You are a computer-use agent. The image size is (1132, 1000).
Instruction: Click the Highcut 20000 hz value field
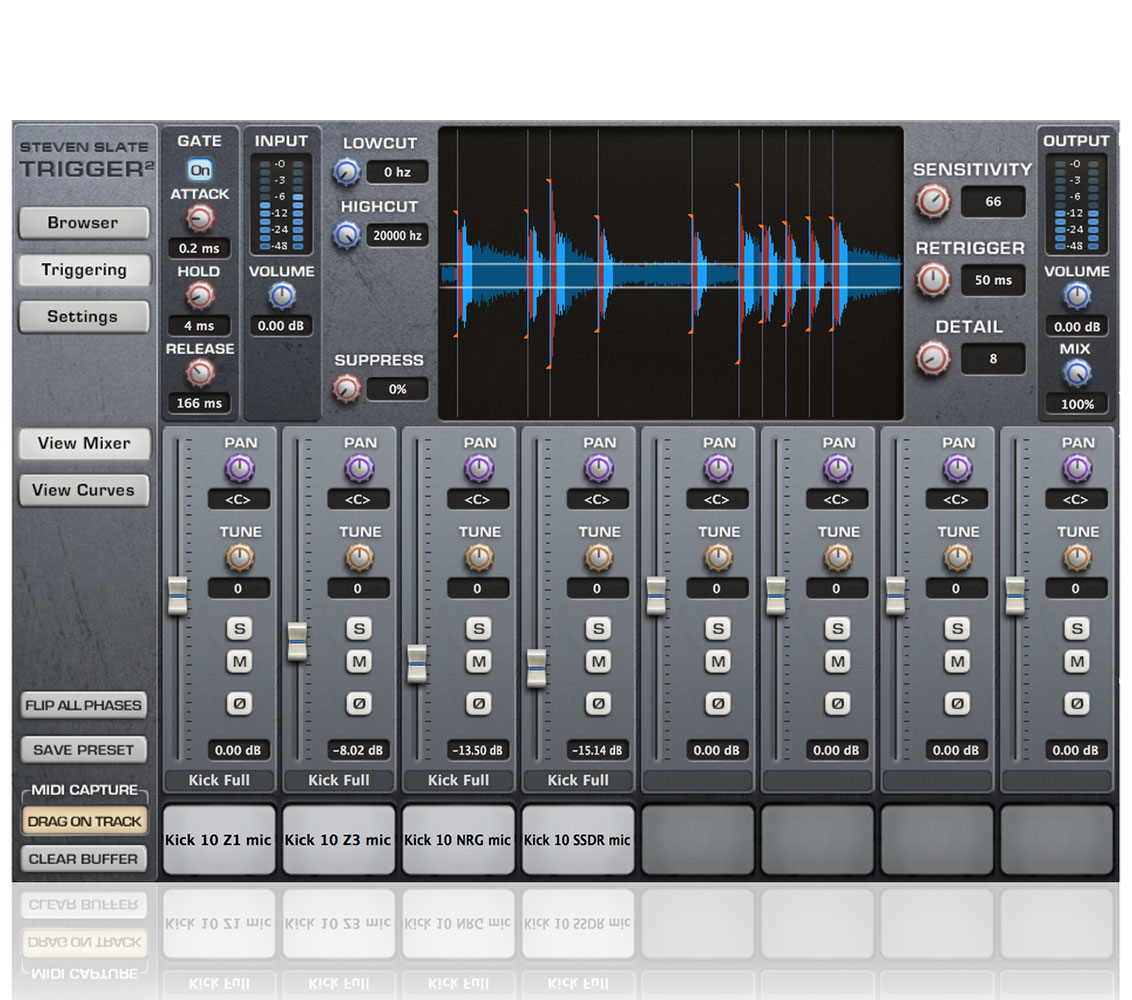click(397, 235)
